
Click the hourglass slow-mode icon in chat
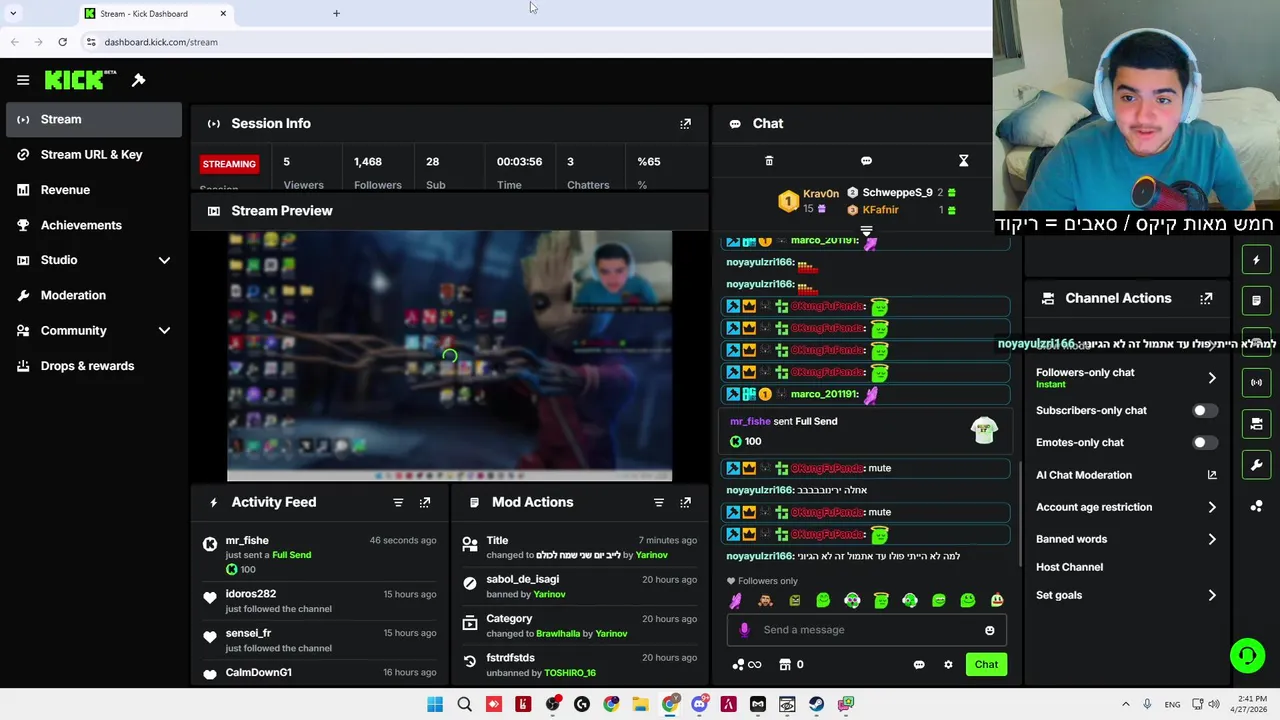tap(963, 161)
